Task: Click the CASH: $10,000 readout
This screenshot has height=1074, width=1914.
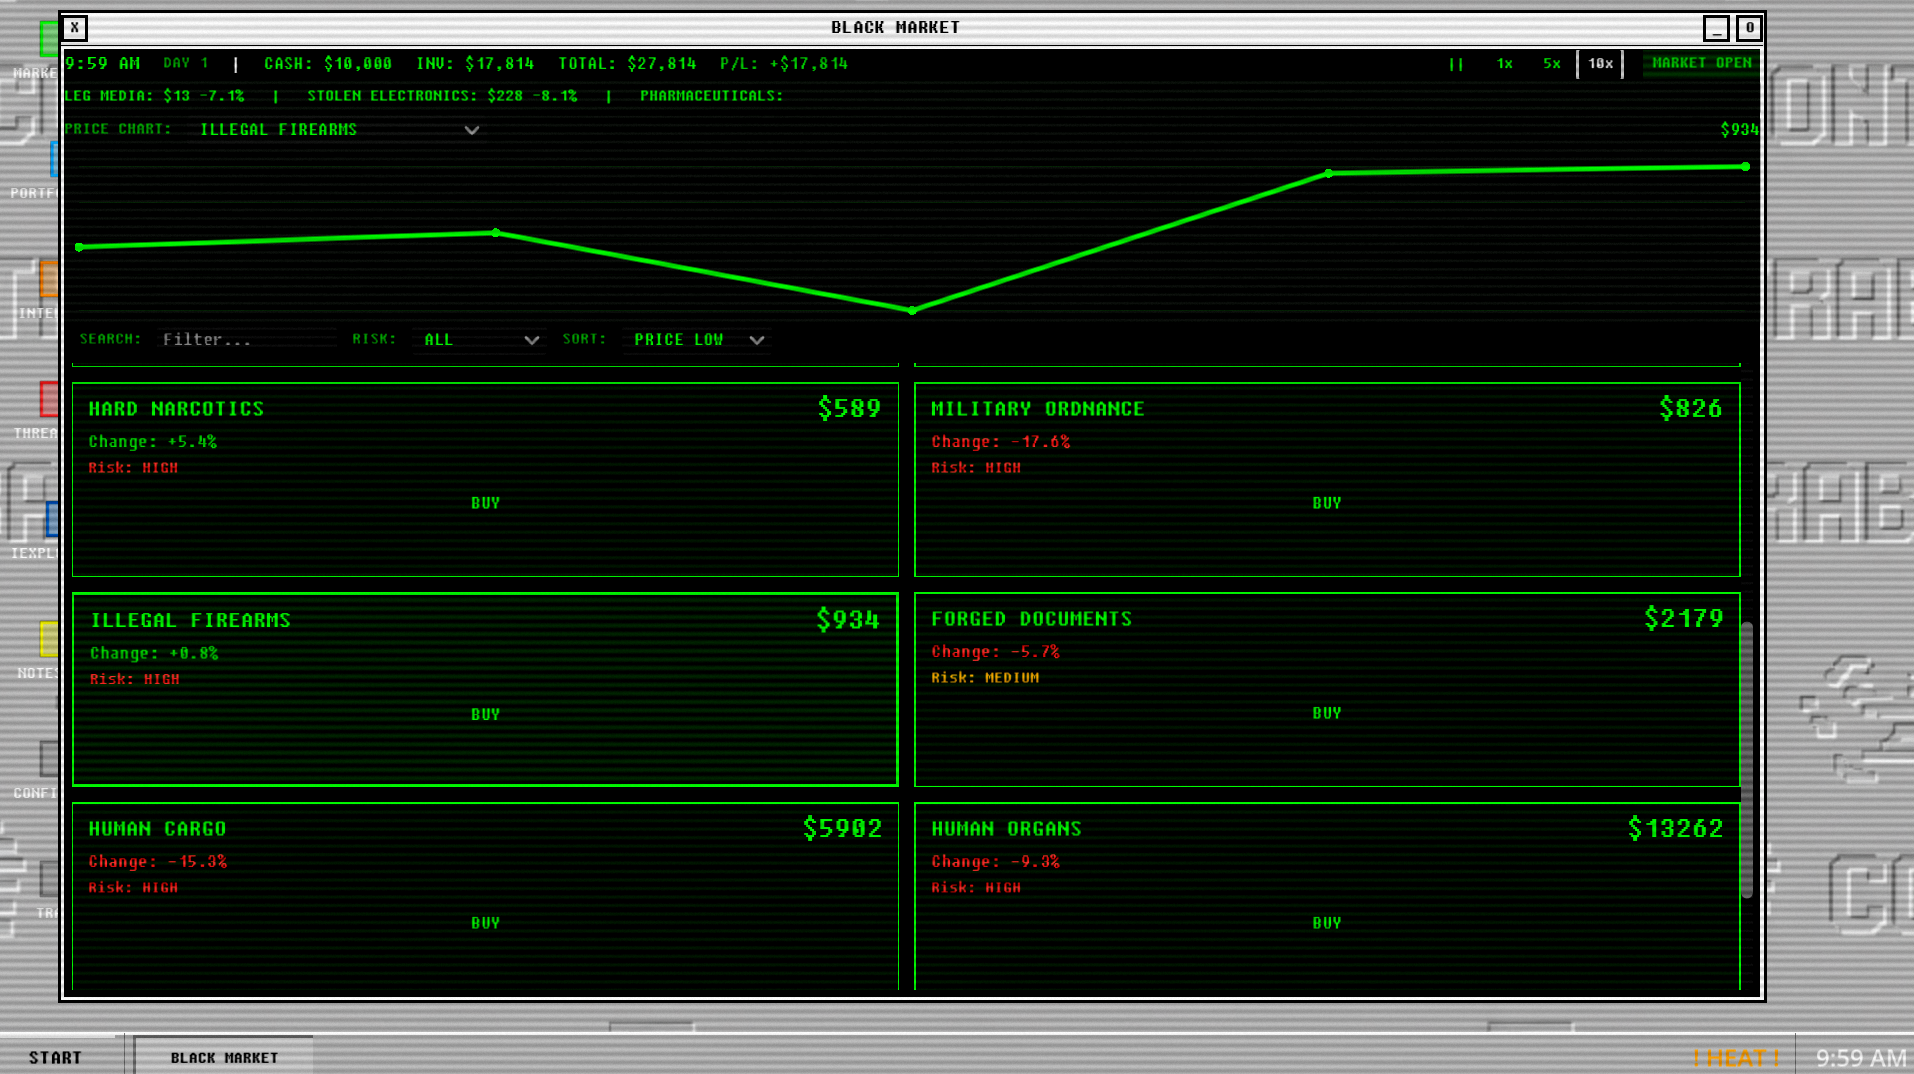Action: point(328,64)
